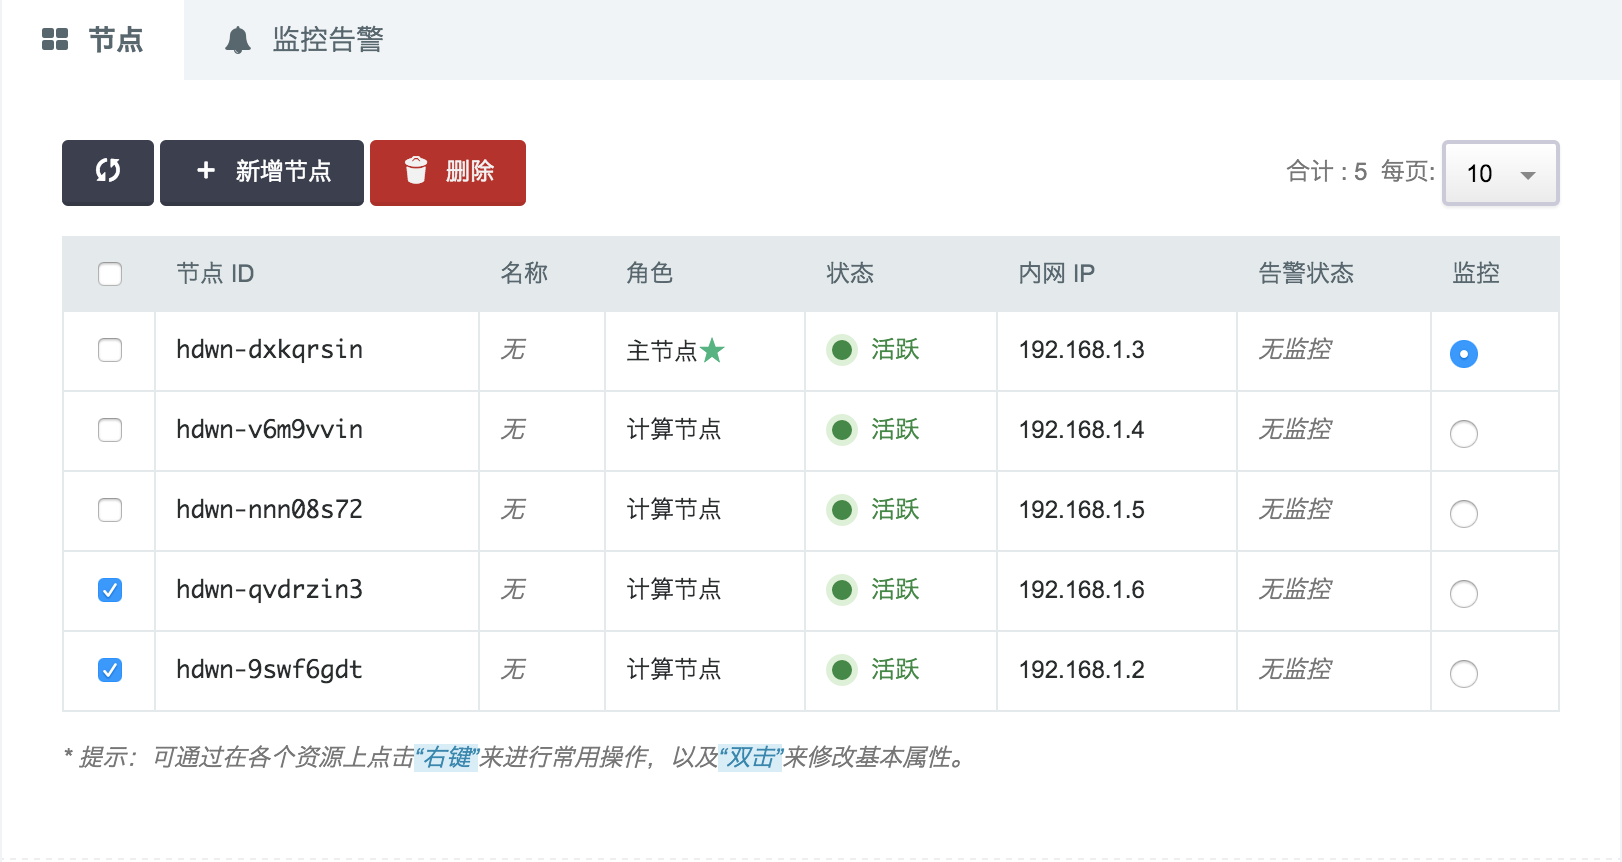Click the grid icon on 节点 tab
Image resolution: width=1622 pixels, height=862 pixels.
[55, 40]
